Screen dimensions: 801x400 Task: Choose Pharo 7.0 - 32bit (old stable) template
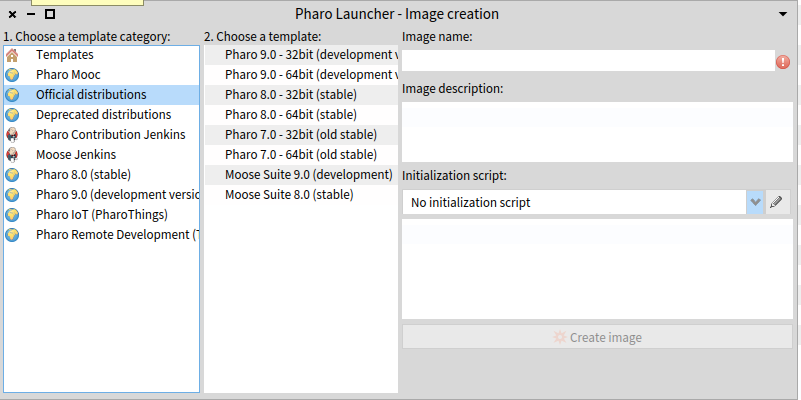pos(301,134)
